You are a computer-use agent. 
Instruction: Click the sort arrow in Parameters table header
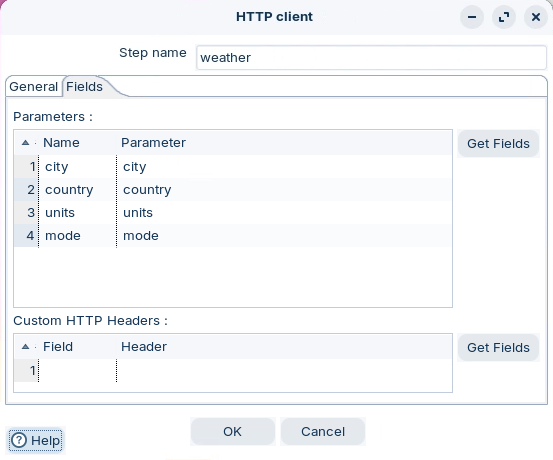[25, 143]
